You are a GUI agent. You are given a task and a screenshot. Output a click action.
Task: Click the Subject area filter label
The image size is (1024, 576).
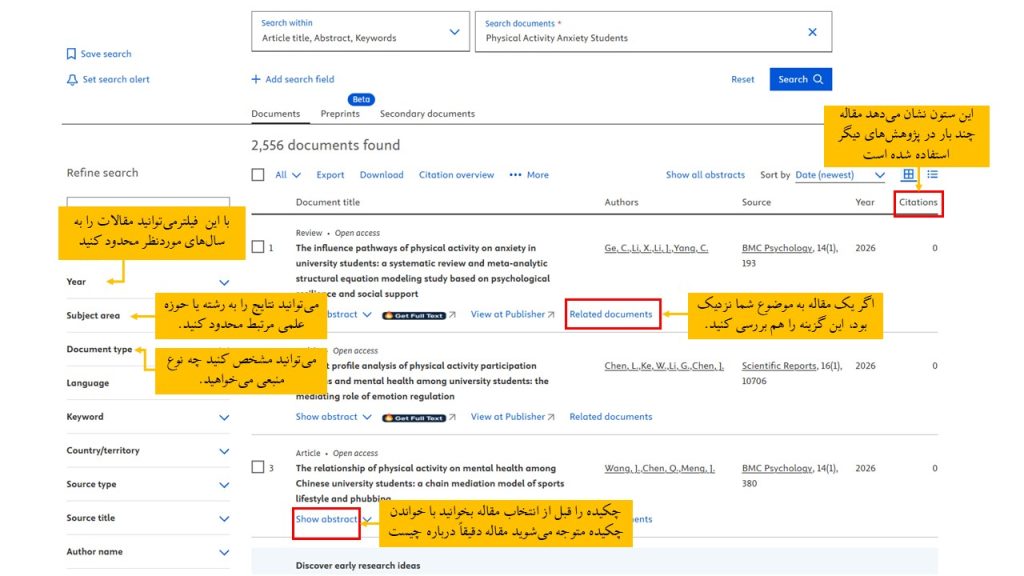click(x=93, y=315)
